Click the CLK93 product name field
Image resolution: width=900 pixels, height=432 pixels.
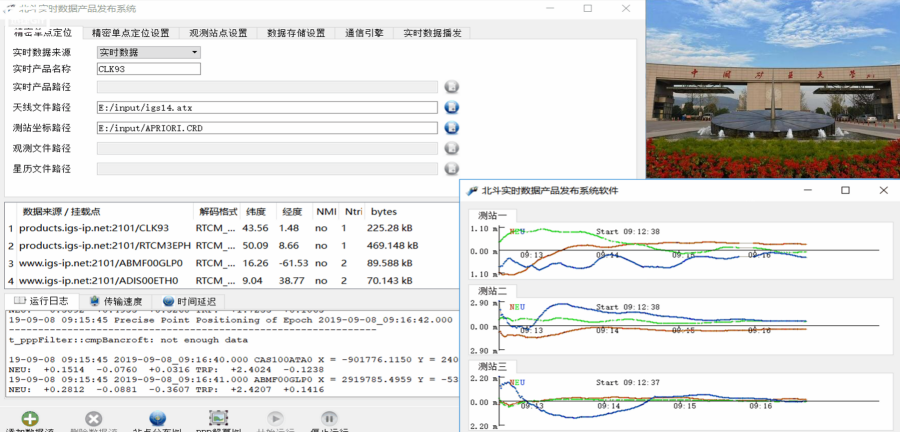point(148,69)
